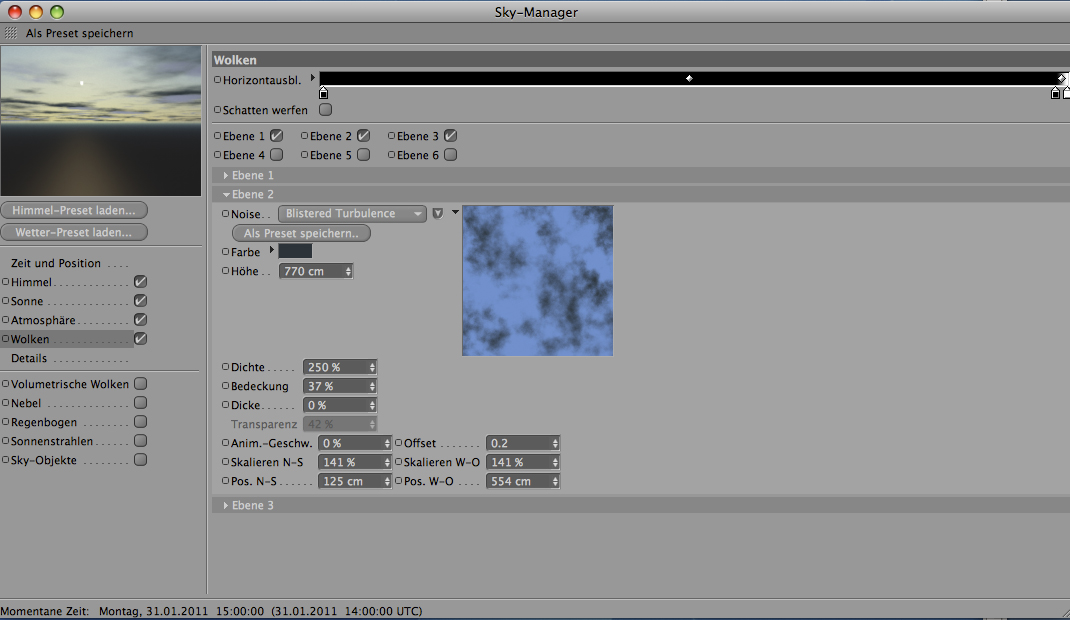This screenshot has height=620, width=1070.
Task: Open the Farbe color swatch
Action: point(295,252)
